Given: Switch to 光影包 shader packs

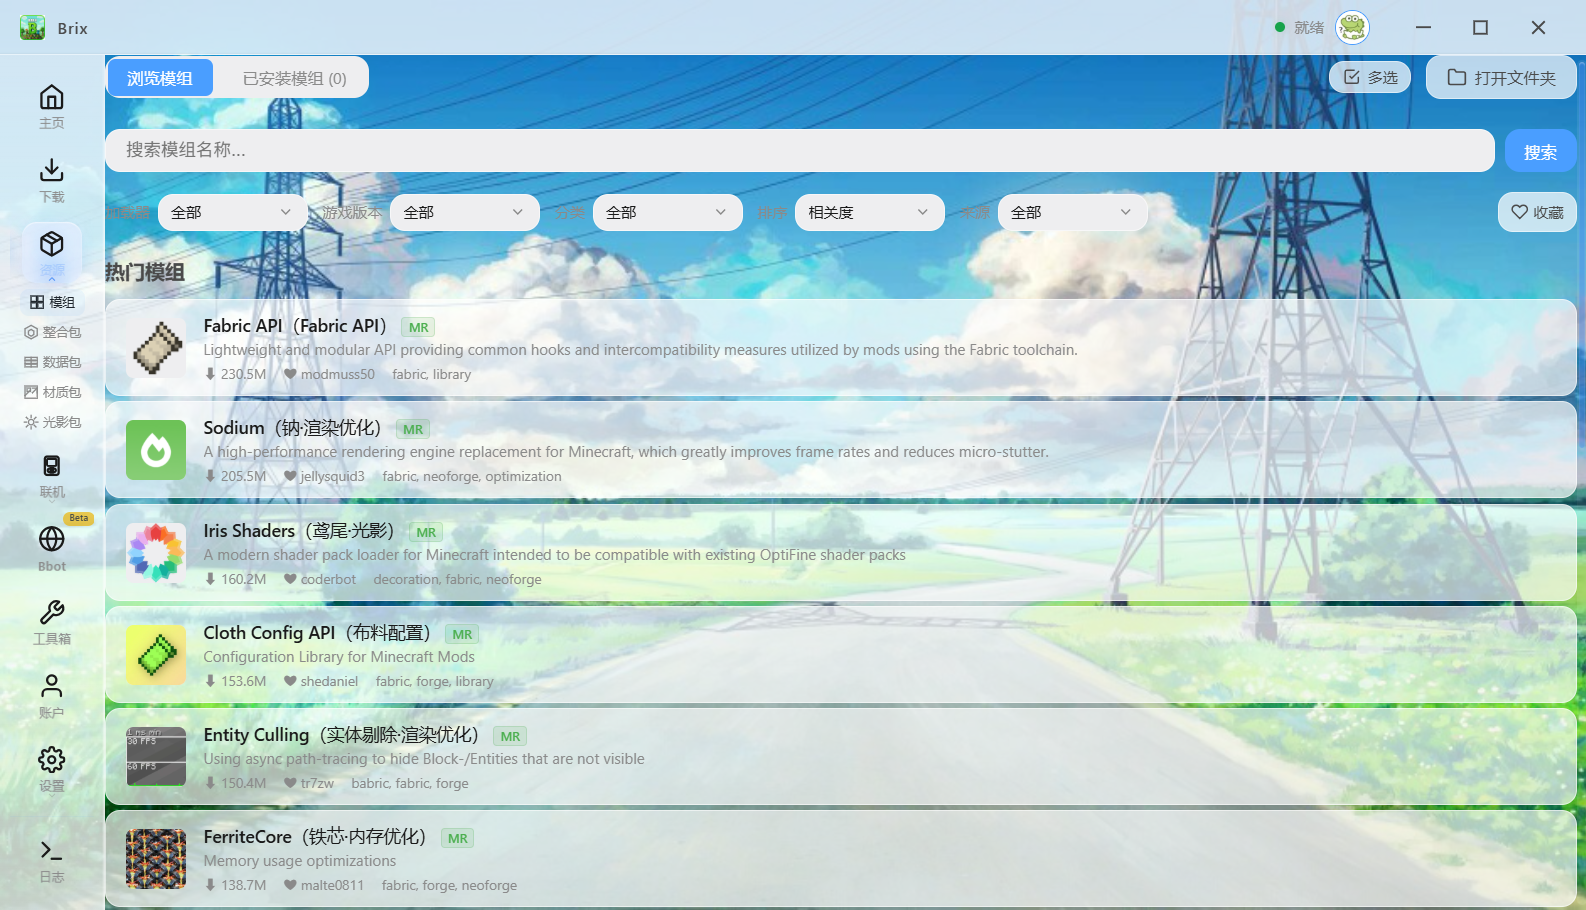Looking at the screenshot, I should pos(52,422).
